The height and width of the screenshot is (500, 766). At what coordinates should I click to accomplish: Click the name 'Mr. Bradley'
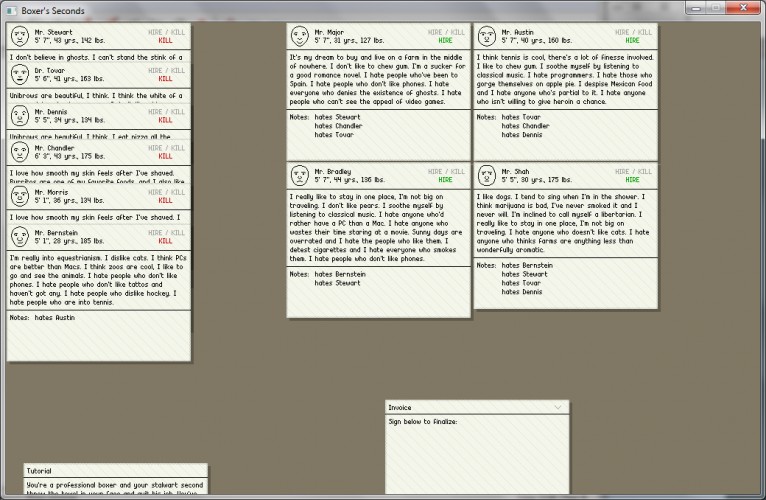tap(333, 172)
